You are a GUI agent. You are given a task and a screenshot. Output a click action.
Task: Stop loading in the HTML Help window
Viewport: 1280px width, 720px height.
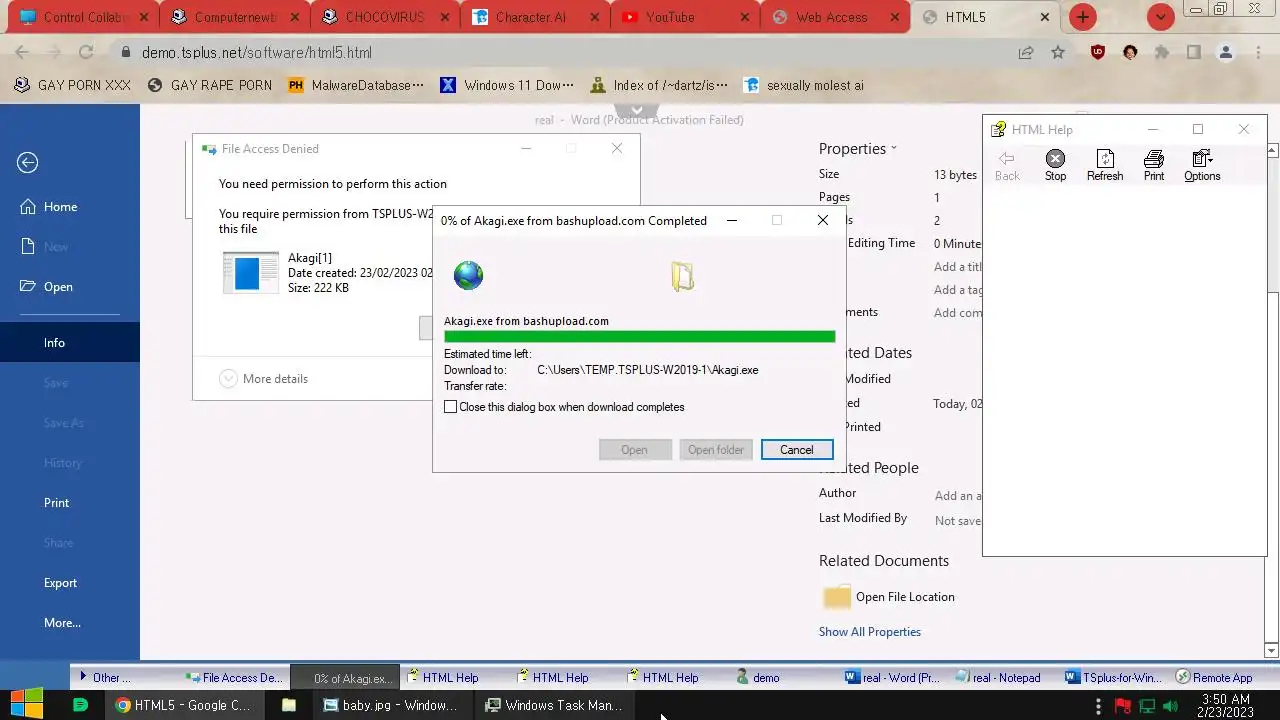1055,165
